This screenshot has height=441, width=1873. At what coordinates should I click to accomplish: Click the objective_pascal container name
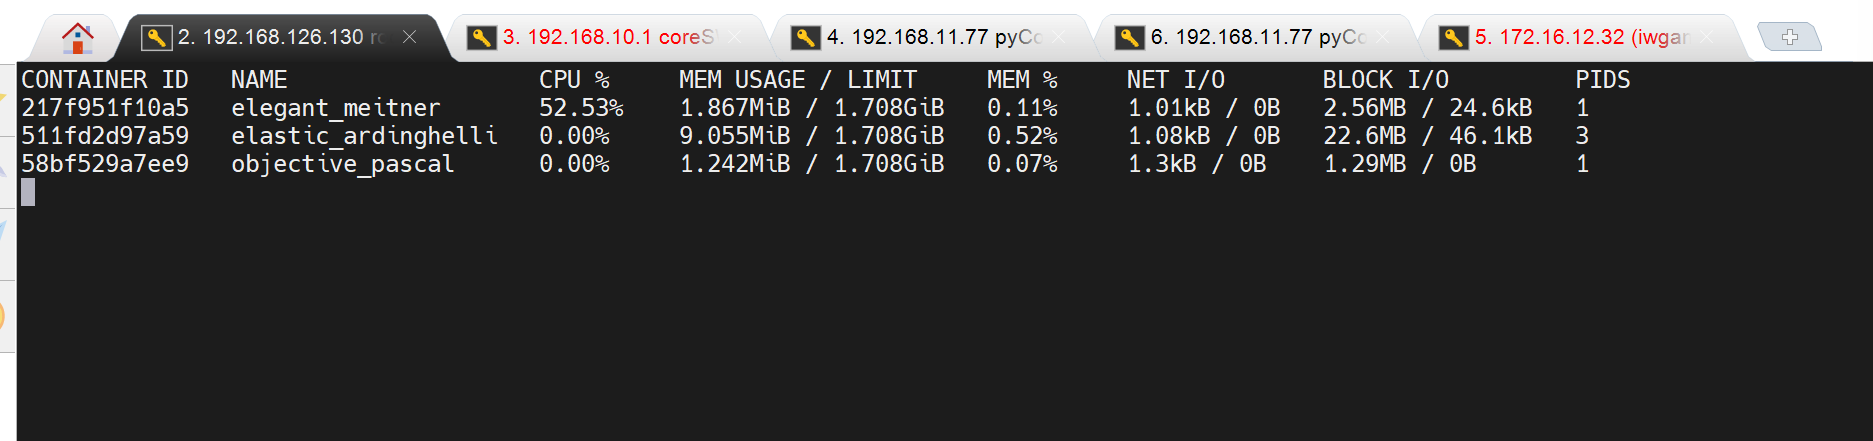point(342,164)
